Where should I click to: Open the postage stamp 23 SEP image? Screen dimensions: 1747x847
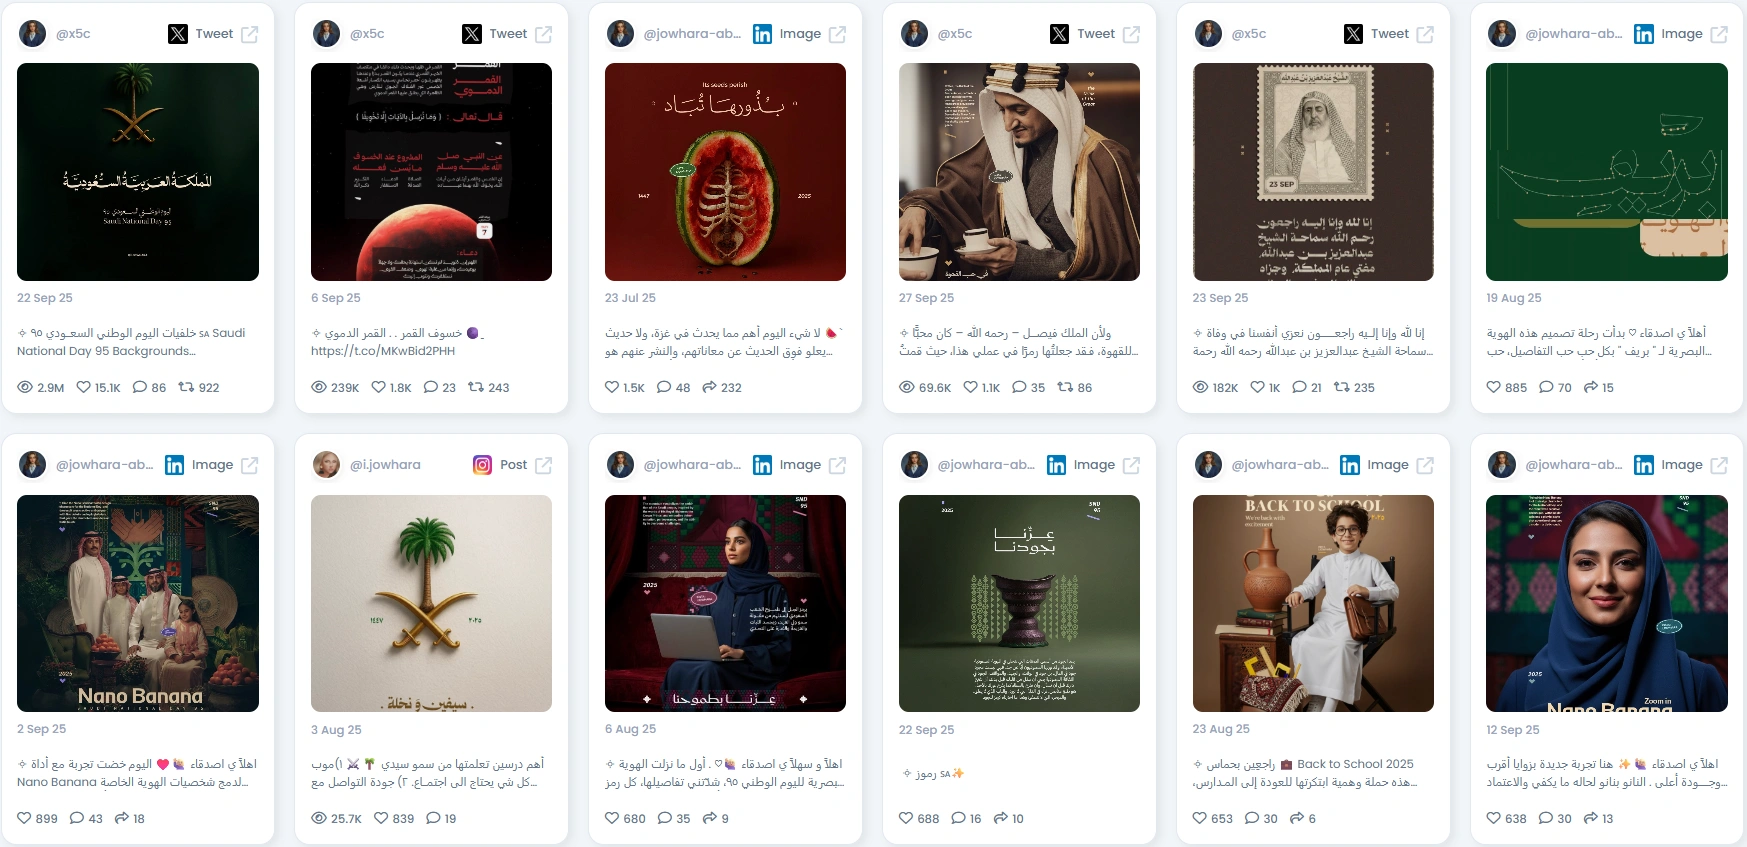point(1313,172)
